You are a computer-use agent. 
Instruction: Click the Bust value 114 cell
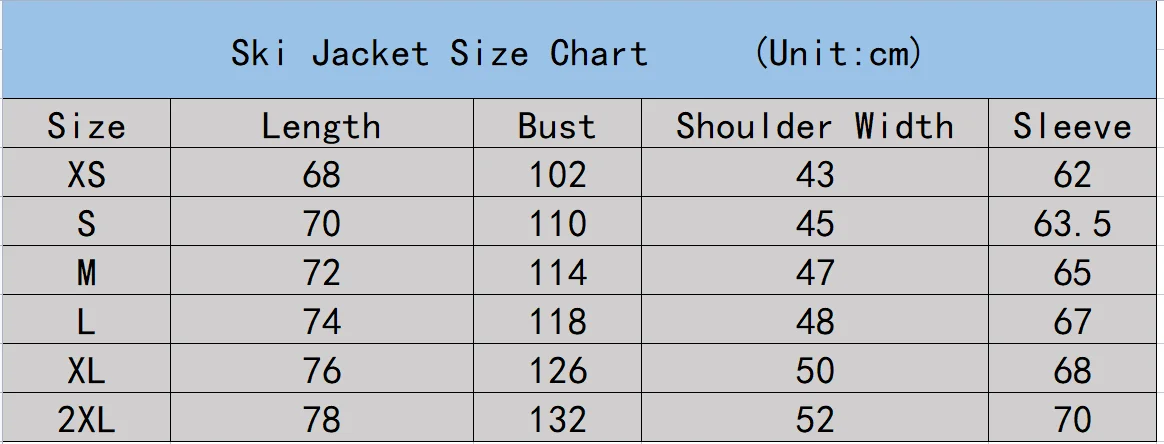556,273
